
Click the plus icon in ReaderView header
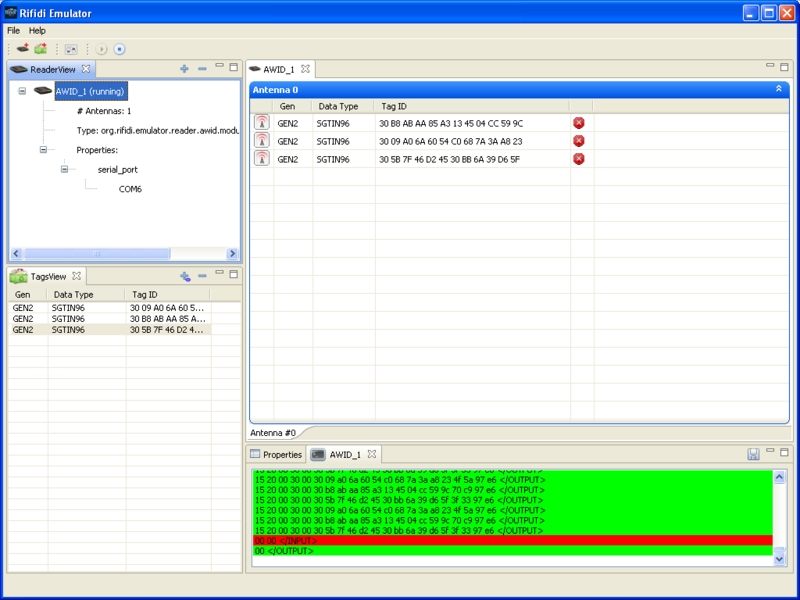[184, 69]
